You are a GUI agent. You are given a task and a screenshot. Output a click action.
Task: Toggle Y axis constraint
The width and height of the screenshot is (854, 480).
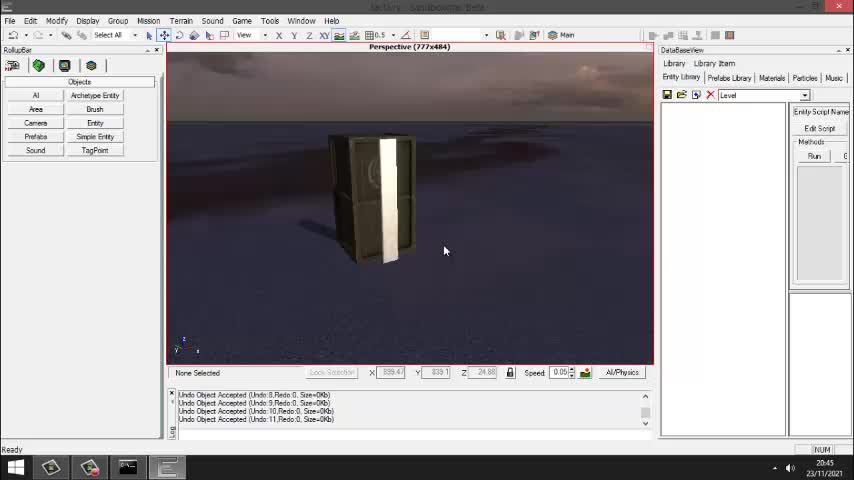coord(294,35)
